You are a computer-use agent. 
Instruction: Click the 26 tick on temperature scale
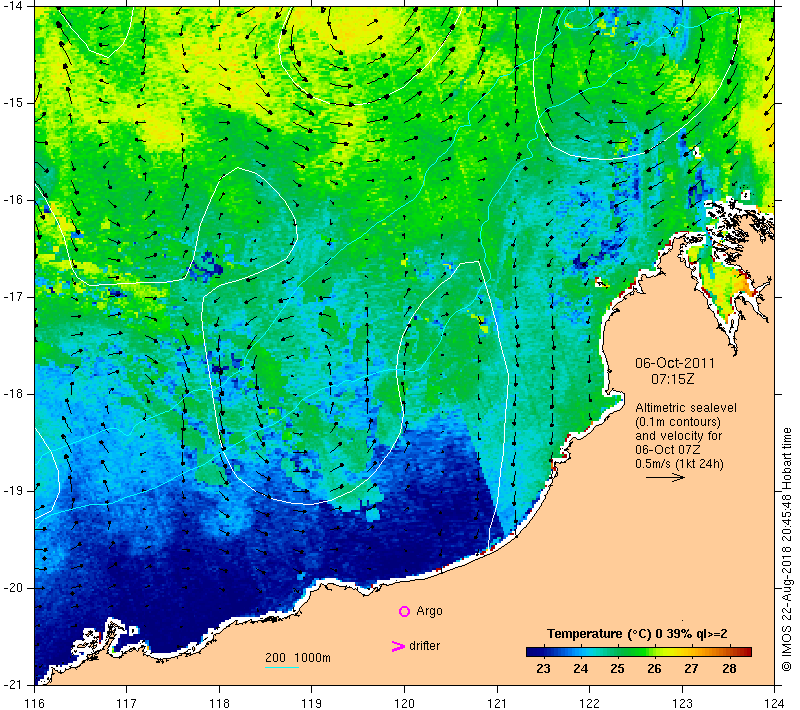coord(654,669)
